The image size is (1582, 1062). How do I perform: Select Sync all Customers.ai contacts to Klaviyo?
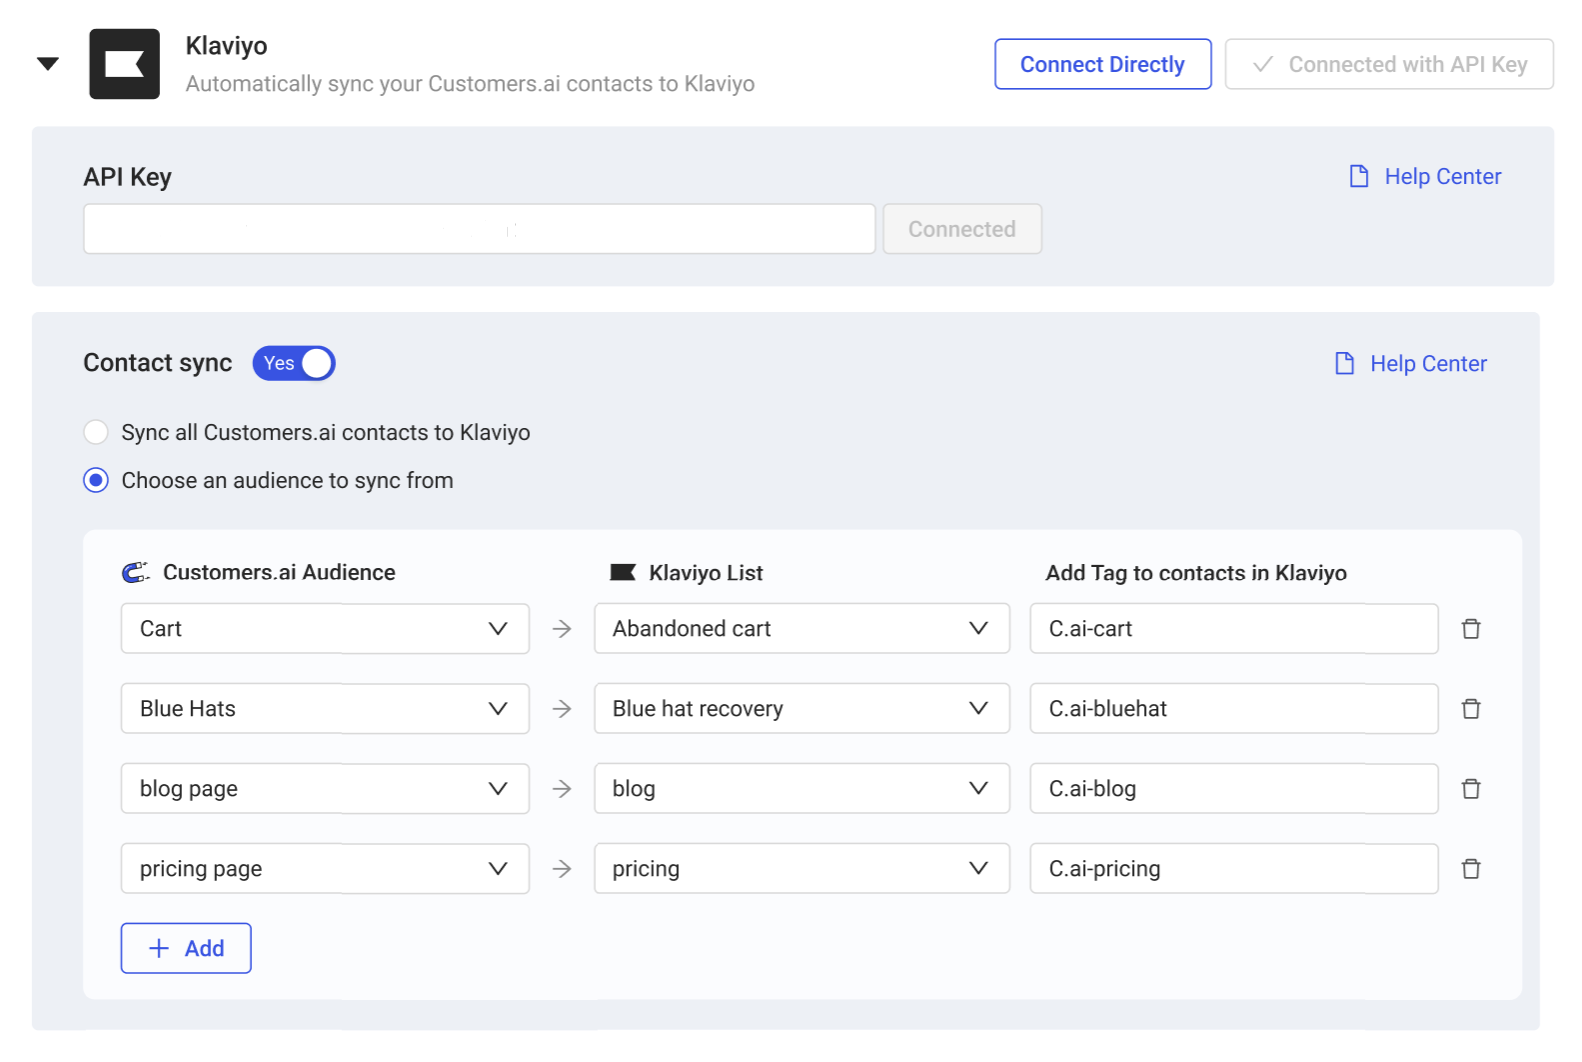96,432
